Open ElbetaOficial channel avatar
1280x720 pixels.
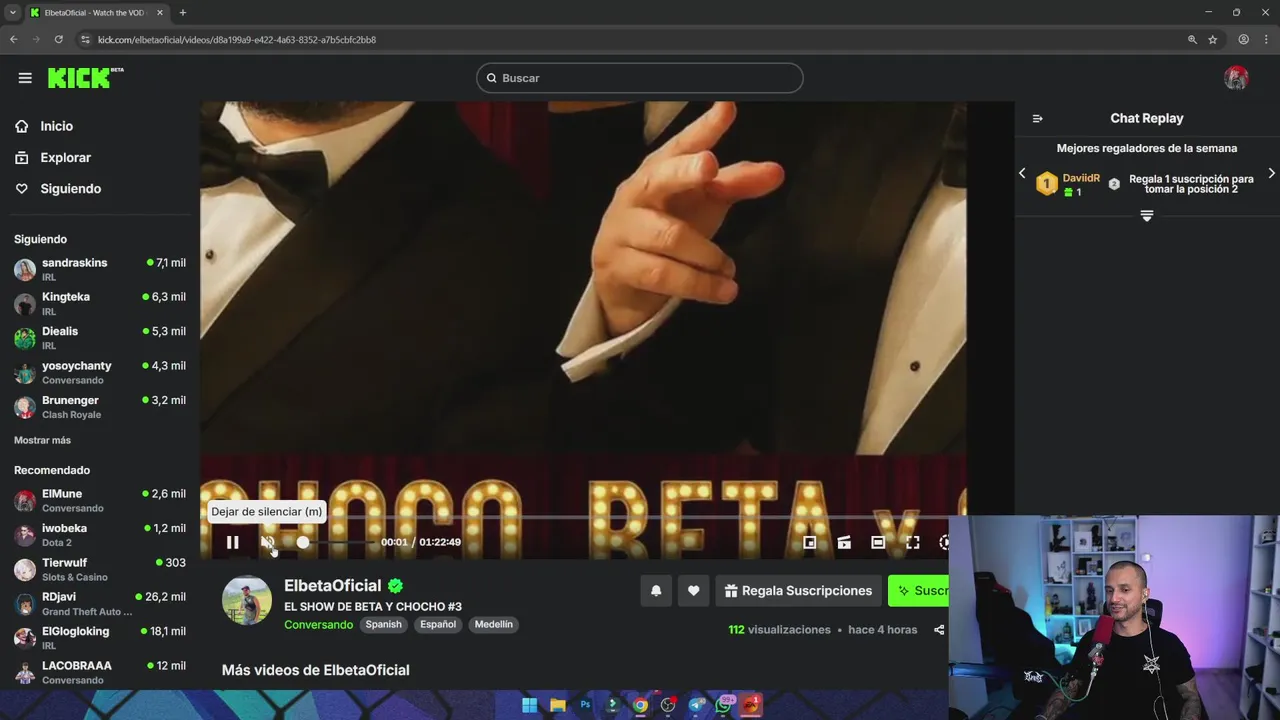coord(246,601)
